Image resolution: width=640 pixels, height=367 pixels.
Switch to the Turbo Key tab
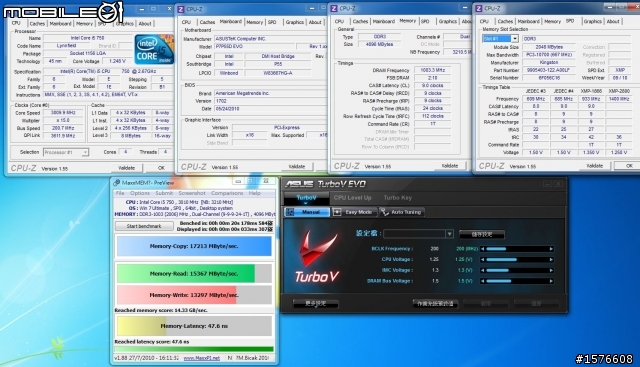coord(398,198)
